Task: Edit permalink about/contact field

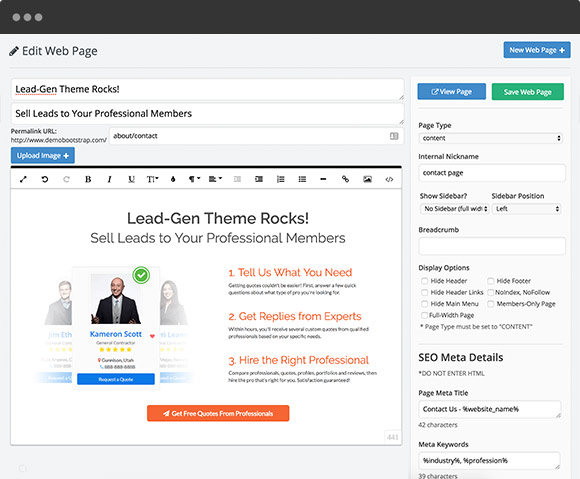Action: tap(256, 136)
